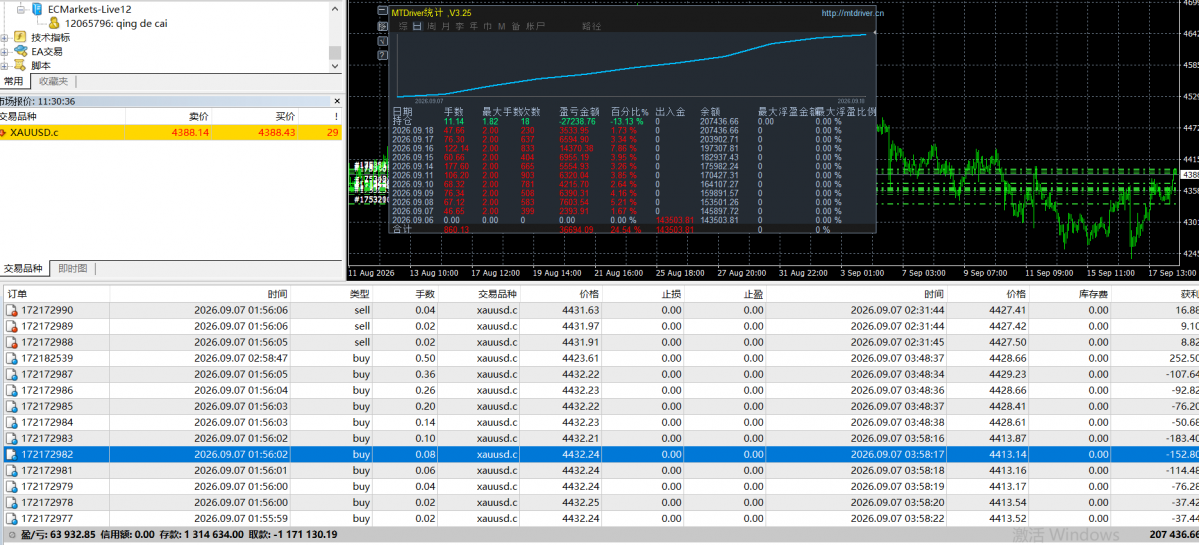
Task: Click the 脚本 scripts icon
Action: (x=21, y=66)
